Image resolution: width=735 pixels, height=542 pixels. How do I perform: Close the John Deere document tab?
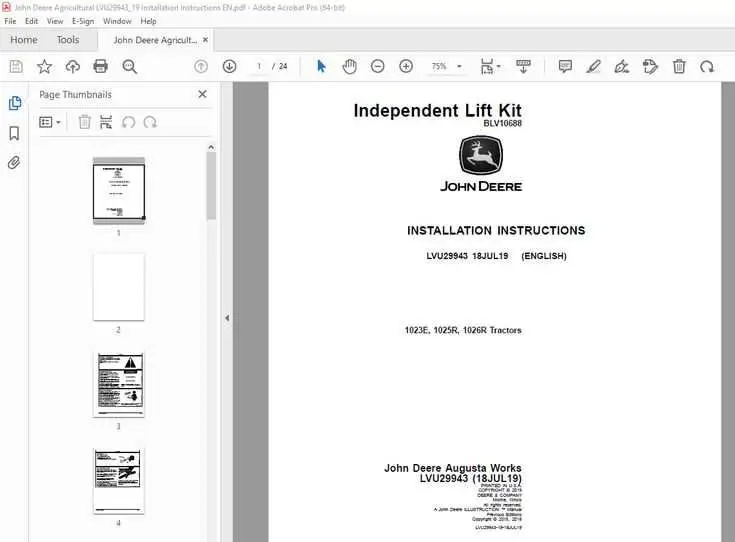[x=205, y=40]
